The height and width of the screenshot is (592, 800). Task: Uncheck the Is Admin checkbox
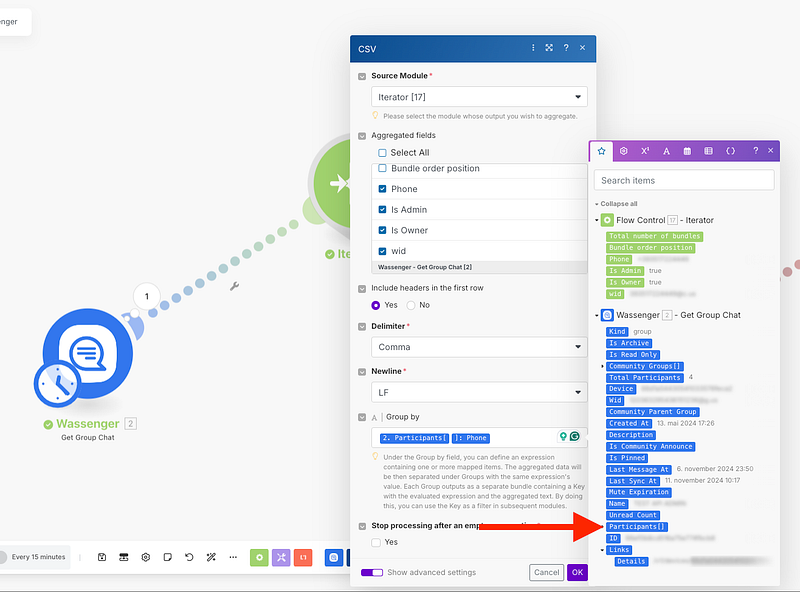[382, 210]
